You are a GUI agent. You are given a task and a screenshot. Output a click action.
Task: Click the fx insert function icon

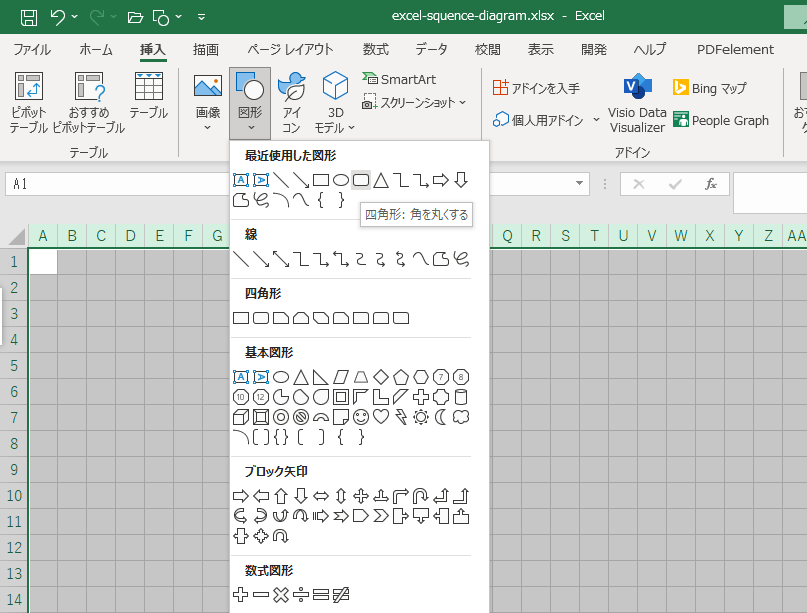(711, 184)
